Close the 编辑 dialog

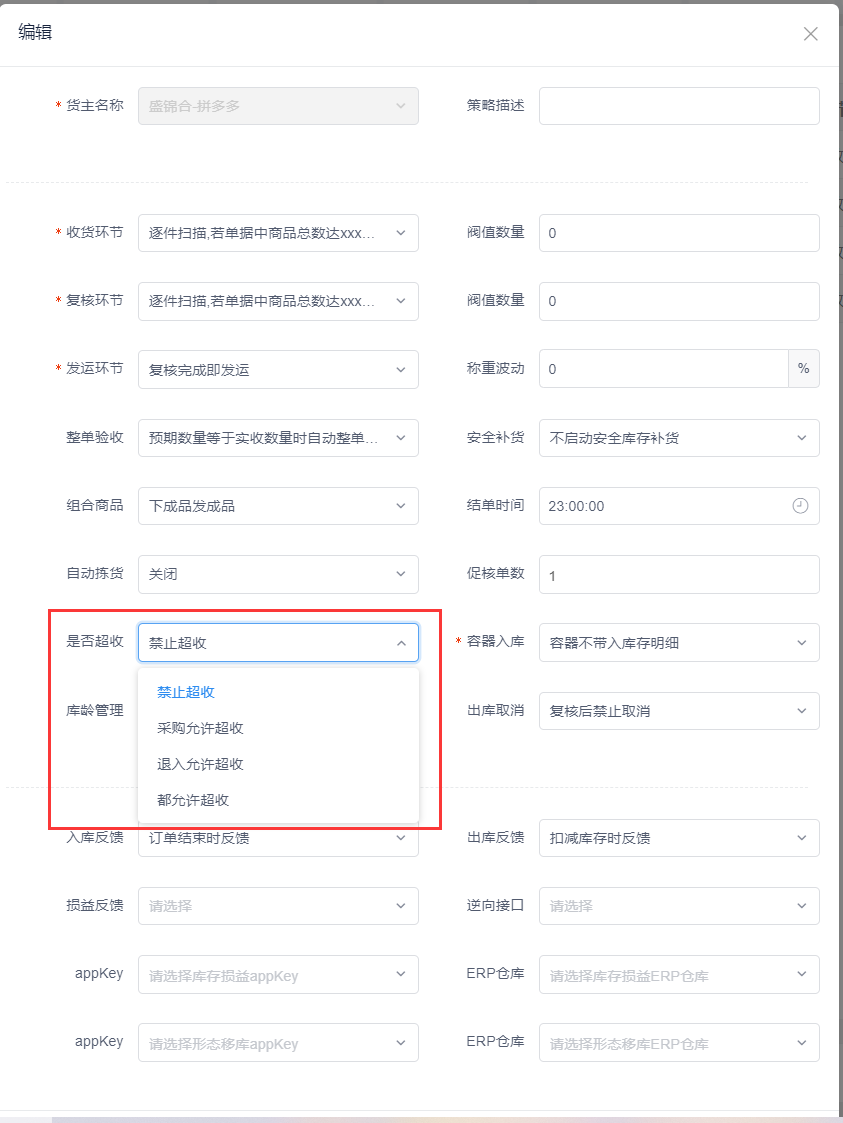pos(810,34)
